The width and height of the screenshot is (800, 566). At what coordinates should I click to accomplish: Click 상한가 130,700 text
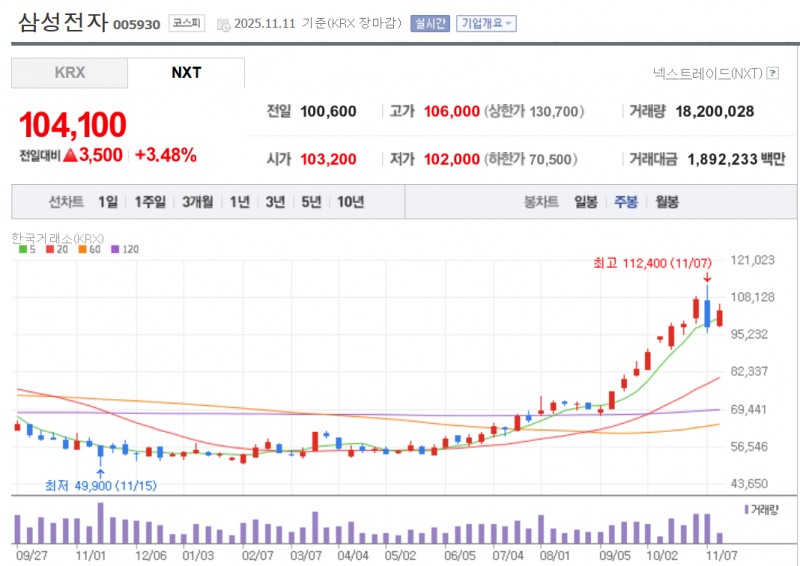point(534,111)
